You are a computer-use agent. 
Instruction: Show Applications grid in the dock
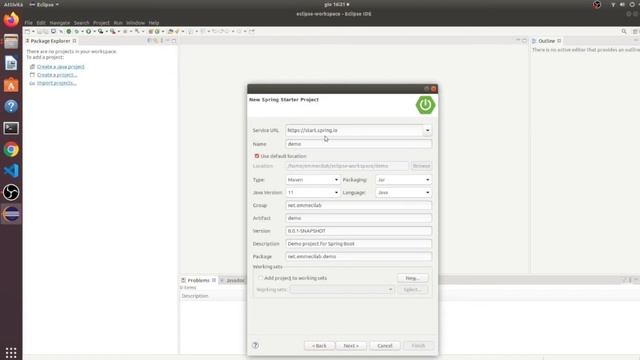point(11,352)
